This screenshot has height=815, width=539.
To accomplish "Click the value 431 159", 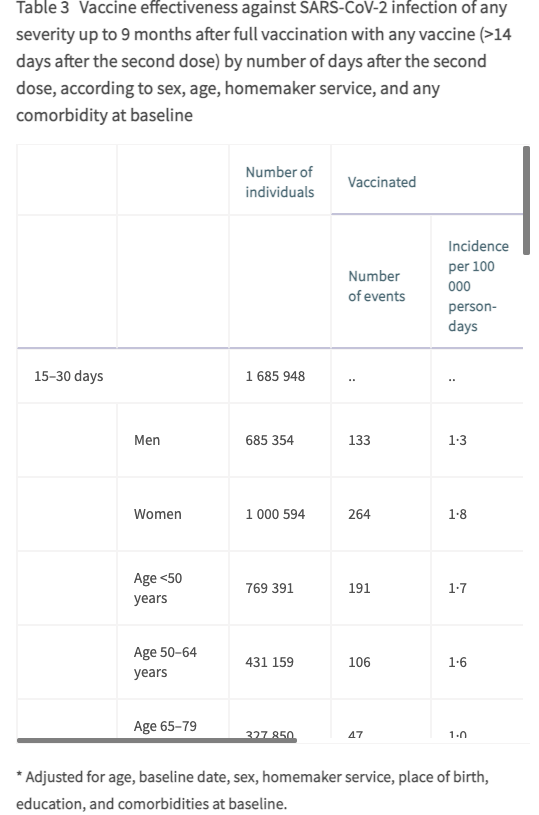I will tap(269, 662).
